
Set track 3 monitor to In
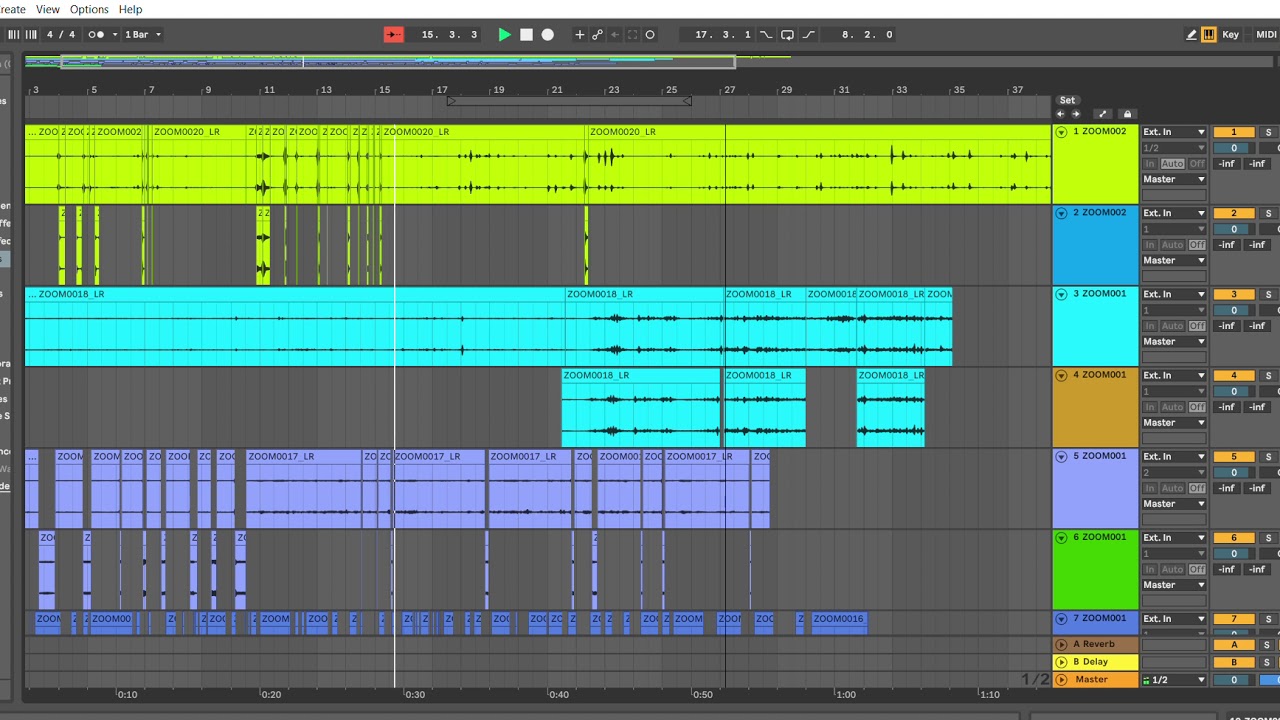pyautogui.click(x=1150, y=326)
